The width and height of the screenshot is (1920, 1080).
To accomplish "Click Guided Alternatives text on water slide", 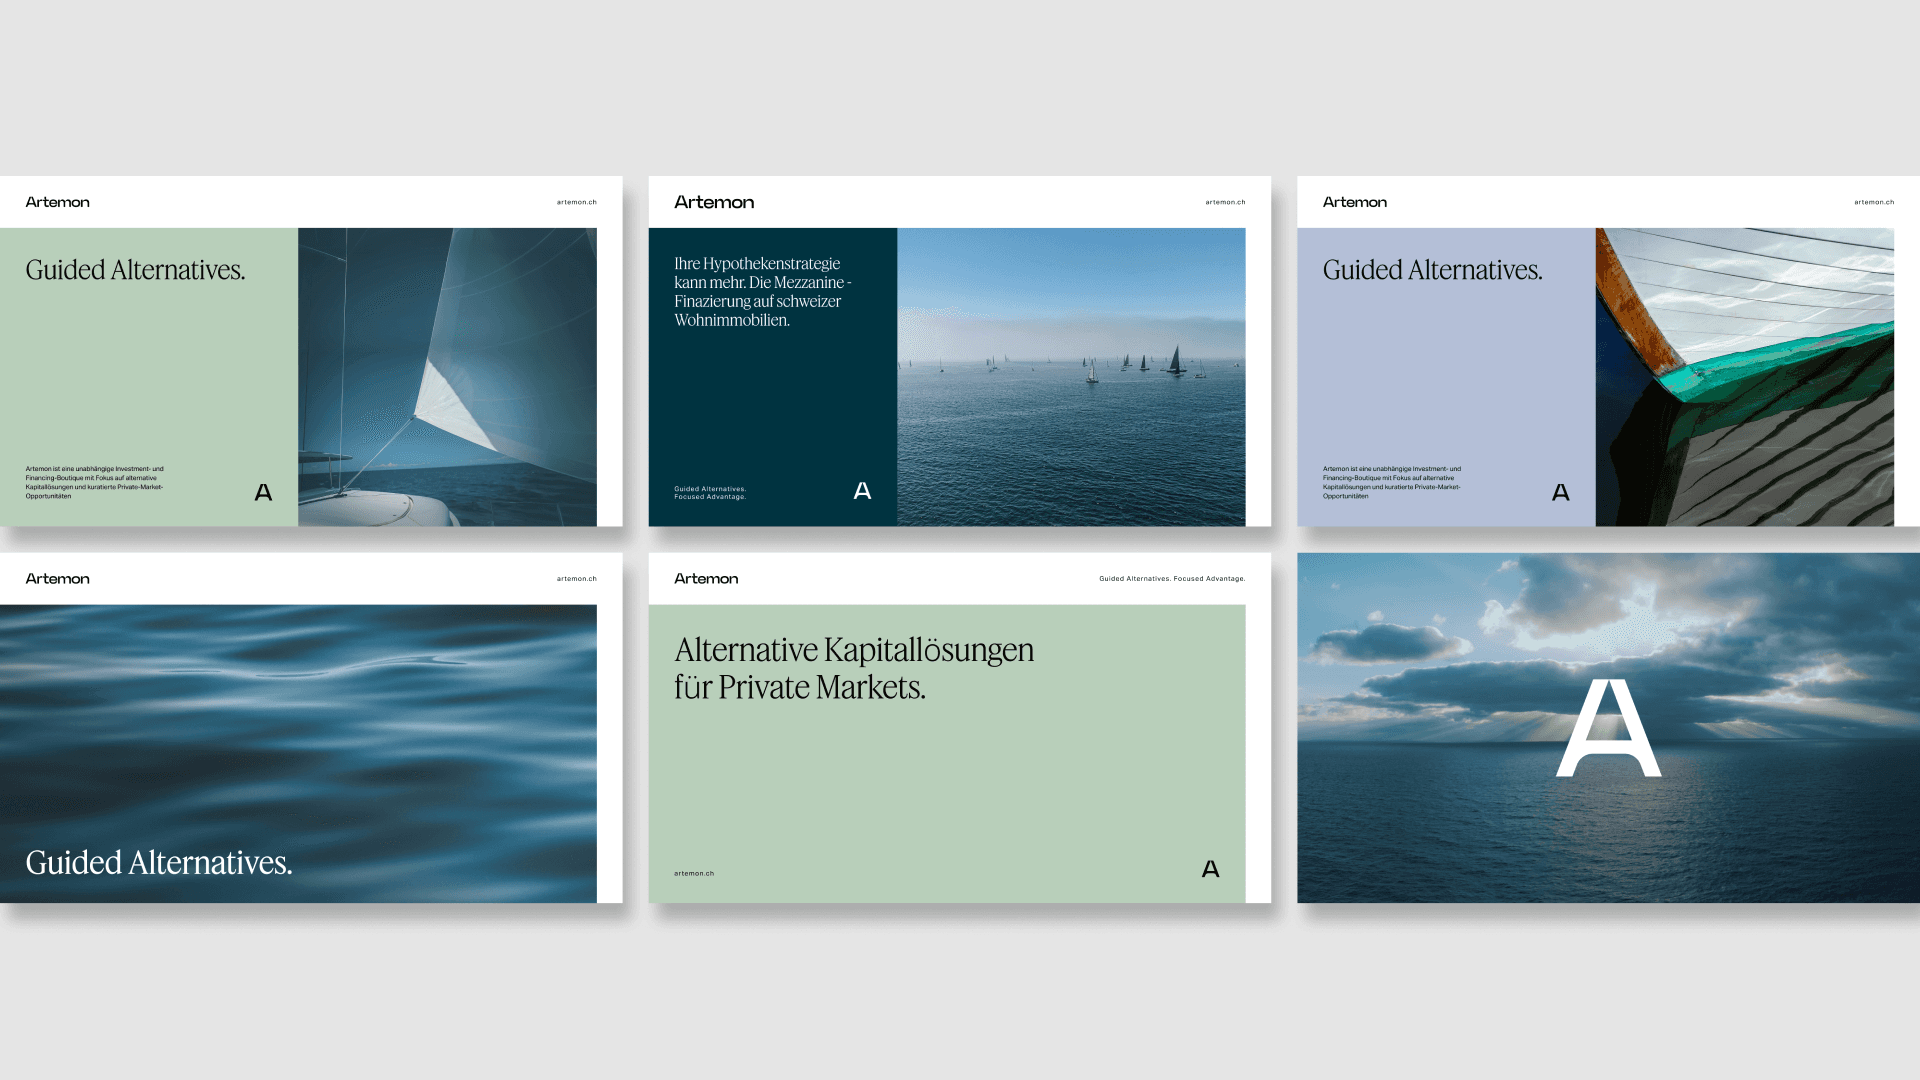I will point(159,863).
